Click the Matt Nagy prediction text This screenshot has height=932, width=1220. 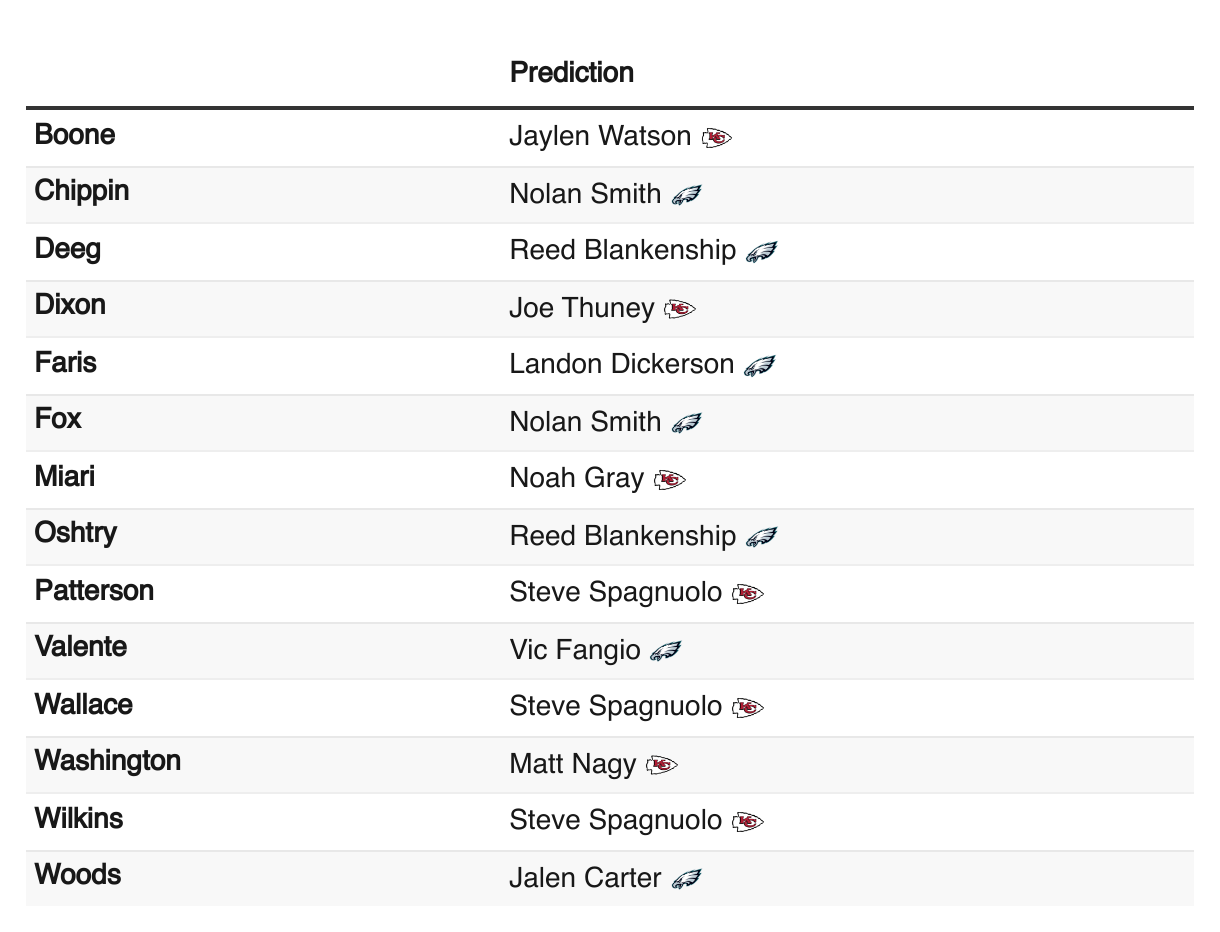(x=573, y=765)
